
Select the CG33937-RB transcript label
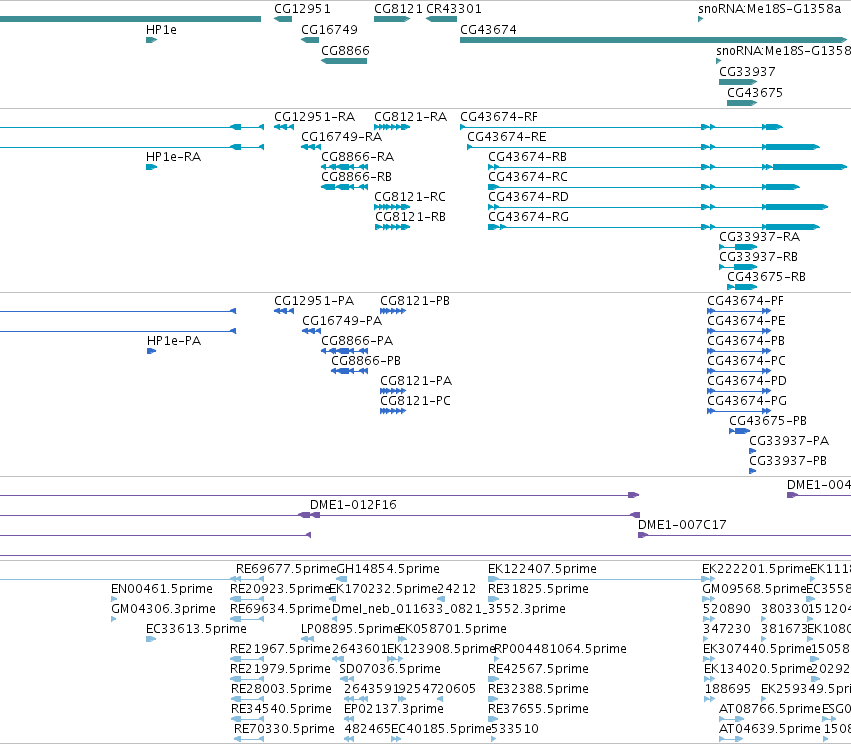pos(758,257)
